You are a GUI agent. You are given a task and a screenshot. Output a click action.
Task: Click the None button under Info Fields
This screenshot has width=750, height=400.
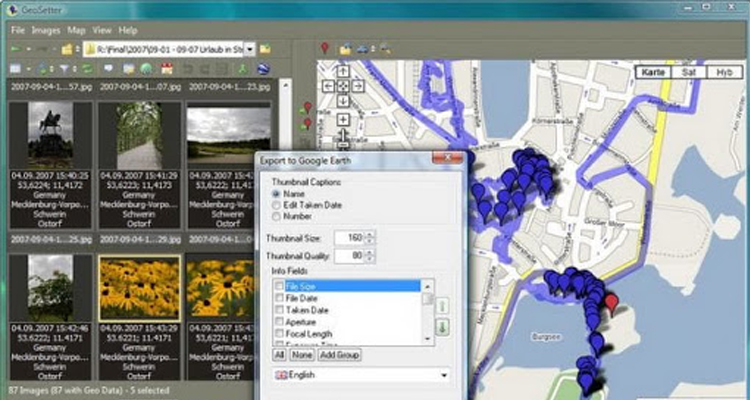tap(301, 355)
